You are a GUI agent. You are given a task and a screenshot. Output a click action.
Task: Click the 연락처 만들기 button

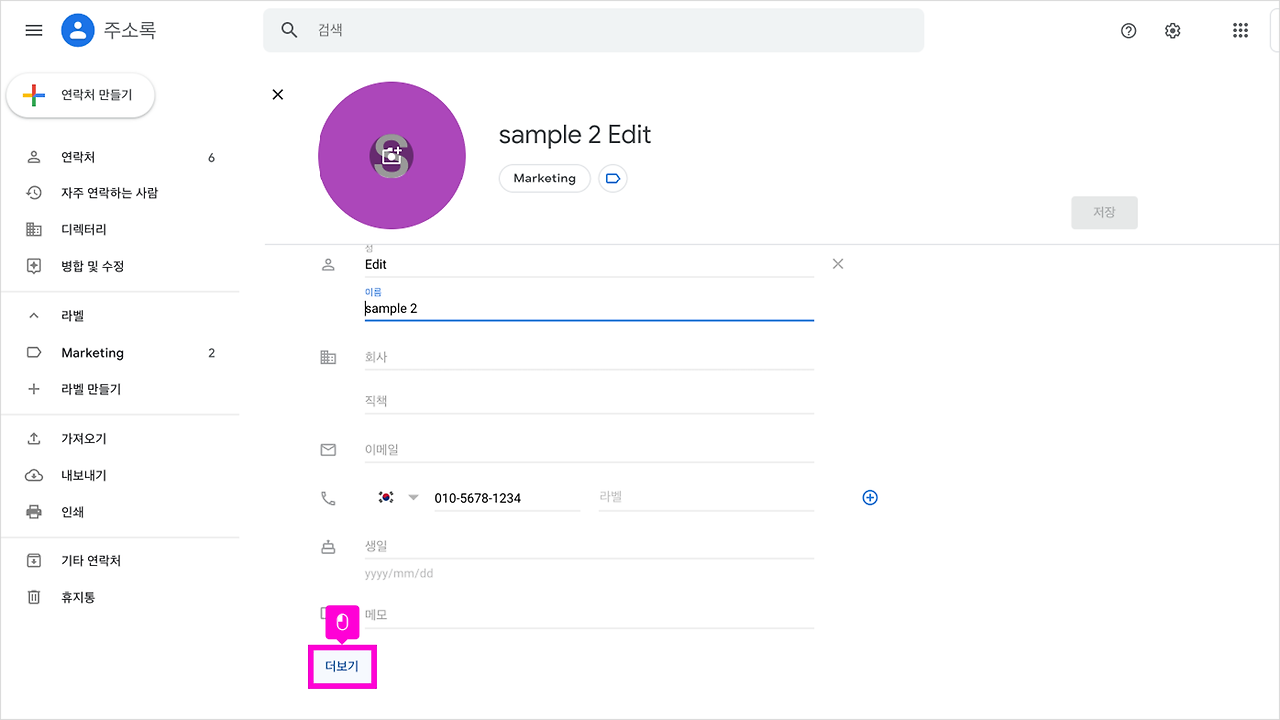coord(81,95)
